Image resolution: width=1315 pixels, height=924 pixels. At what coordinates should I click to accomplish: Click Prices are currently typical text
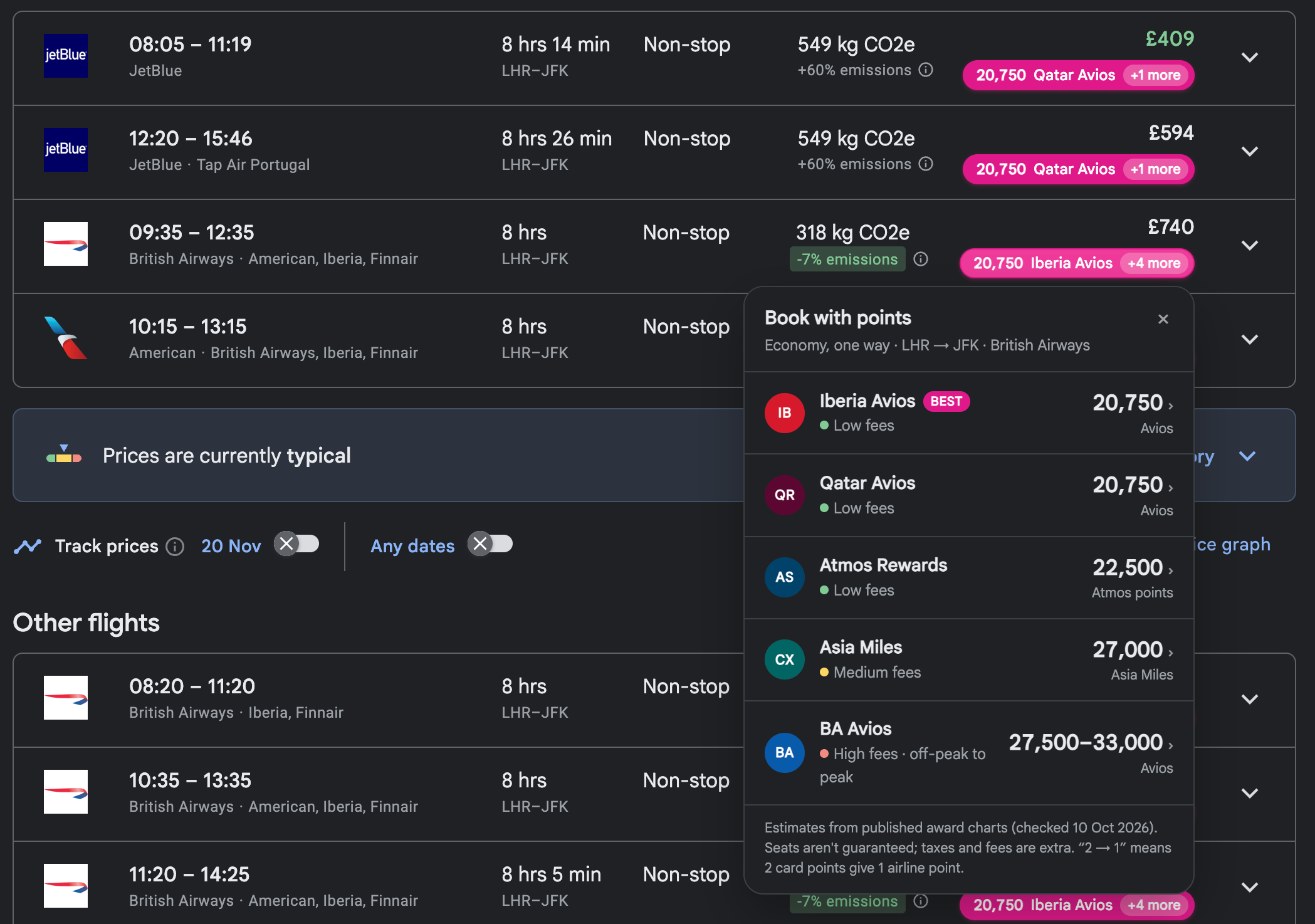point(227,456)
